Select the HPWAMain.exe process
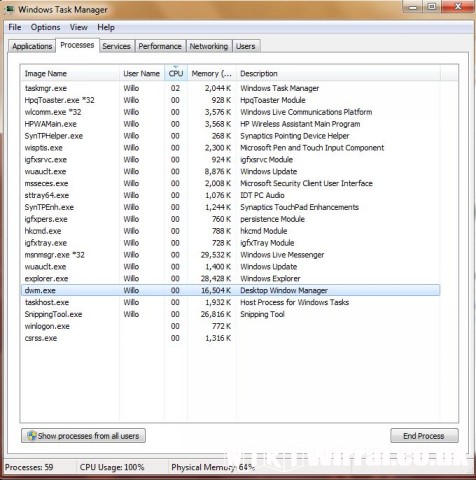The height and width of the screenshot is (480, 476). click(x=230, y=124)
